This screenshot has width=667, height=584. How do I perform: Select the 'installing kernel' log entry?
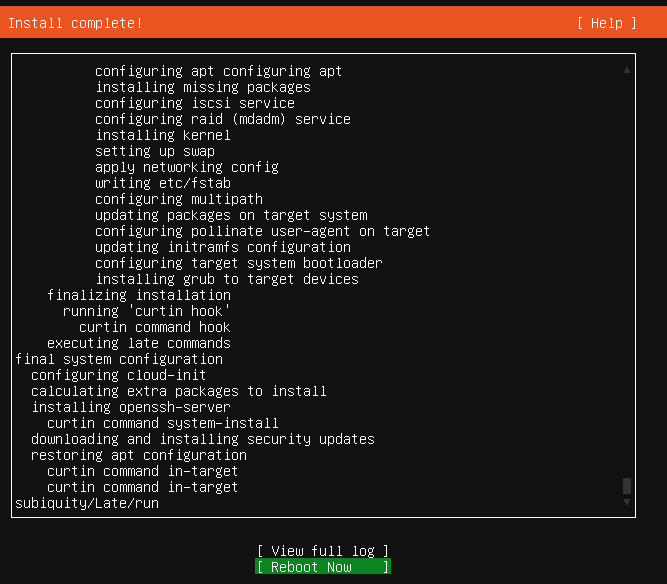click(x=163, y=135)
